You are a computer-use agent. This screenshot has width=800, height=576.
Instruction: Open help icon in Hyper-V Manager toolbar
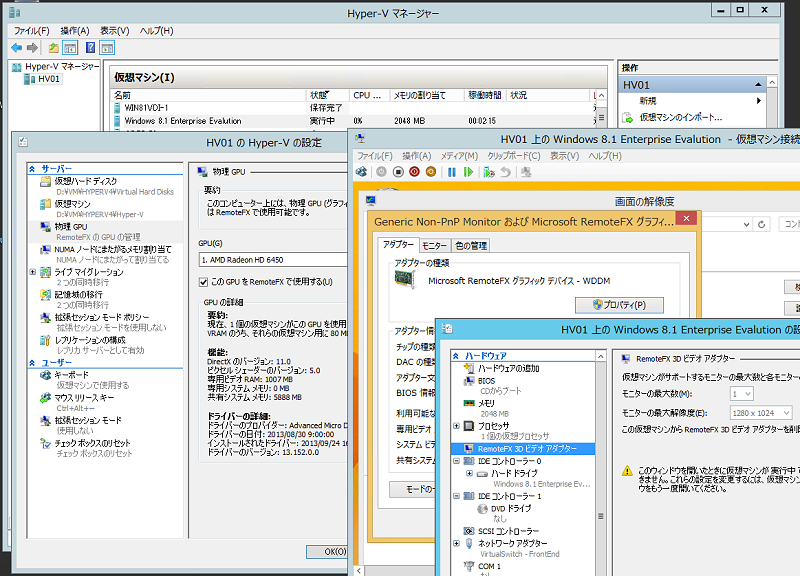point(90,48)
